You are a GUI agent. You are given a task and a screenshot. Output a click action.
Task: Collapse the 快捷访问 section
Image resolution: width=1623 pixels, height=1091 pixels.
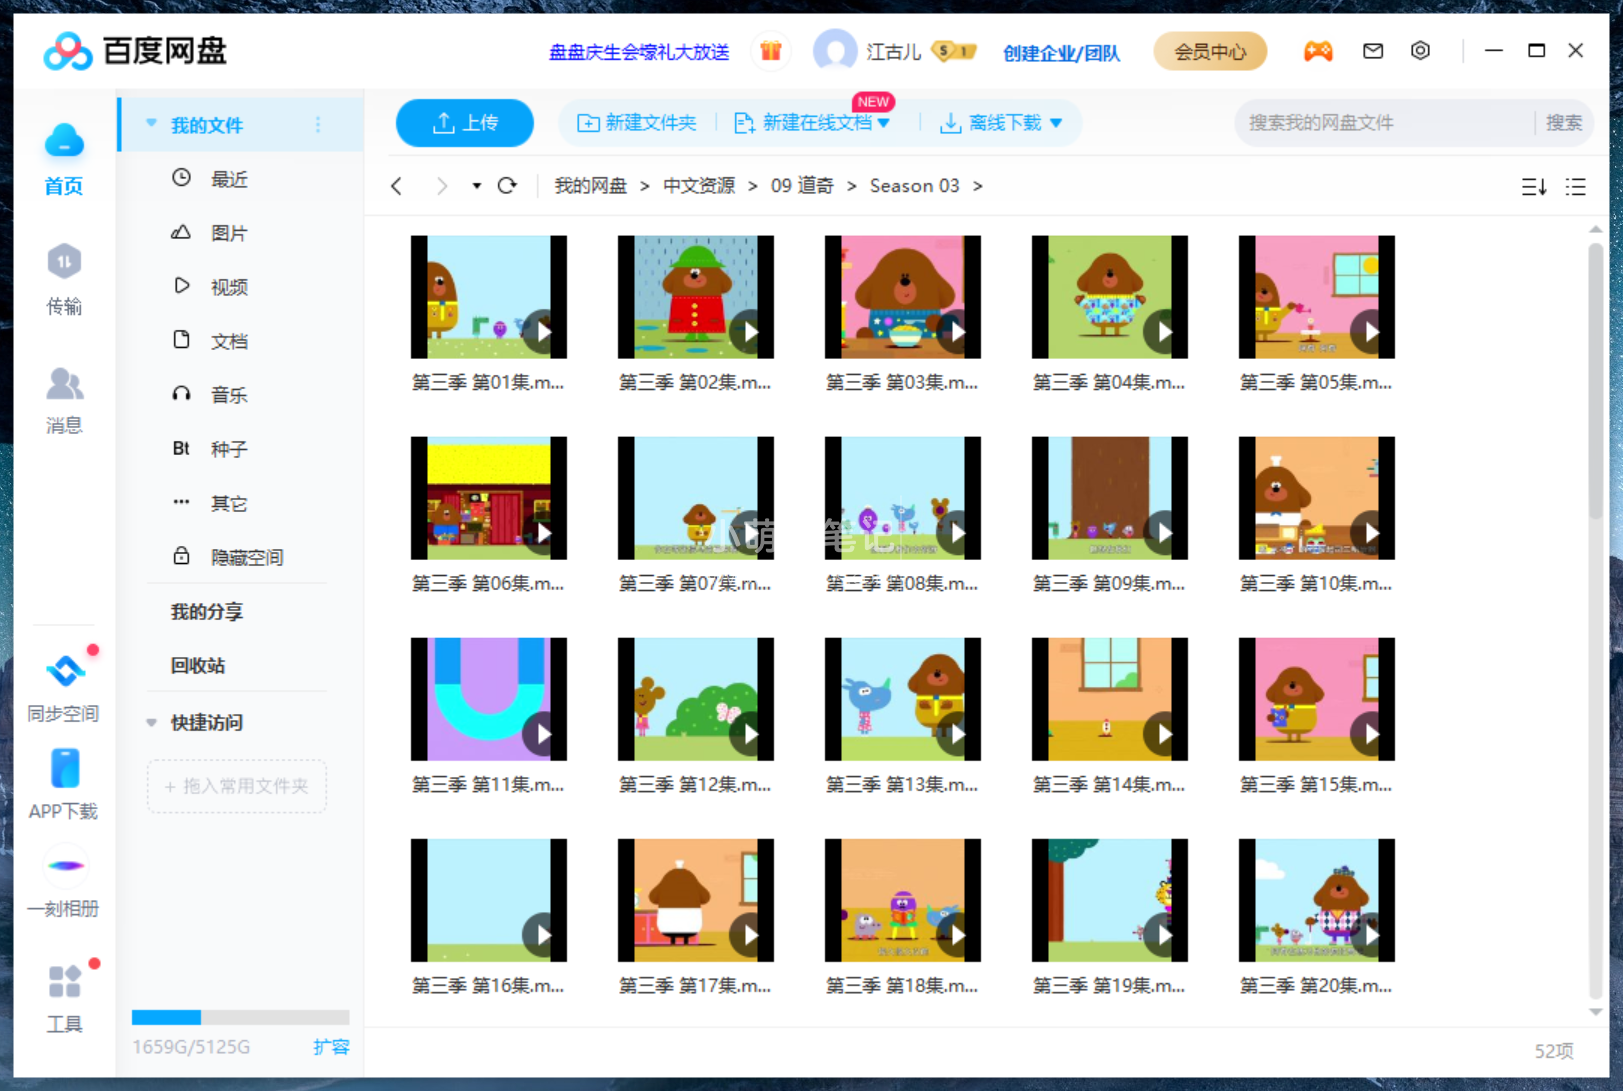click(152, 722)
